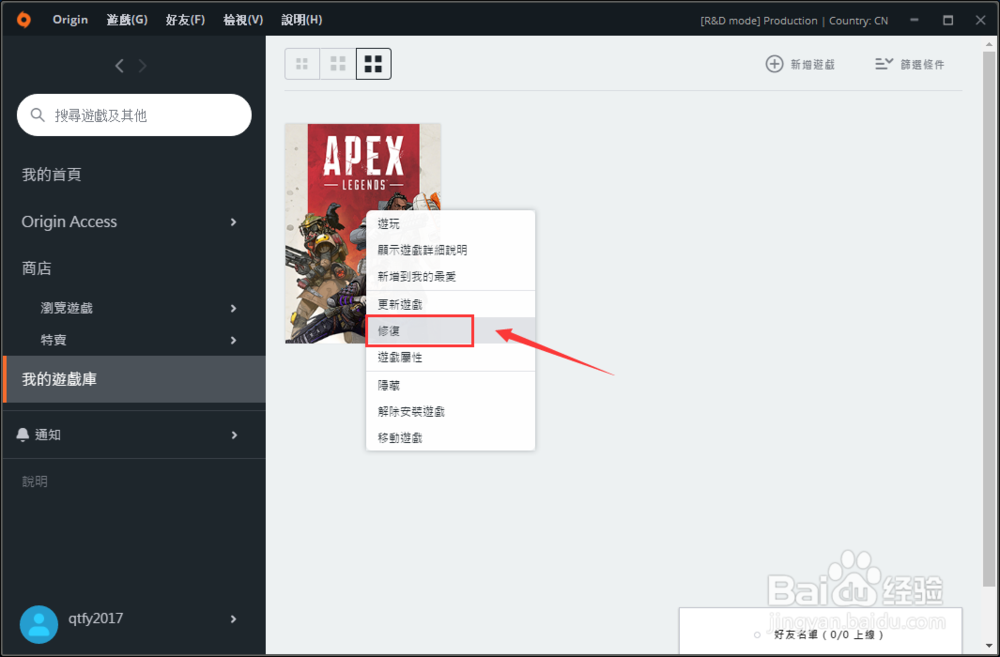The image size is (1000, 657).
Task: Minimize the Origin window
Action: click(914, 20)
